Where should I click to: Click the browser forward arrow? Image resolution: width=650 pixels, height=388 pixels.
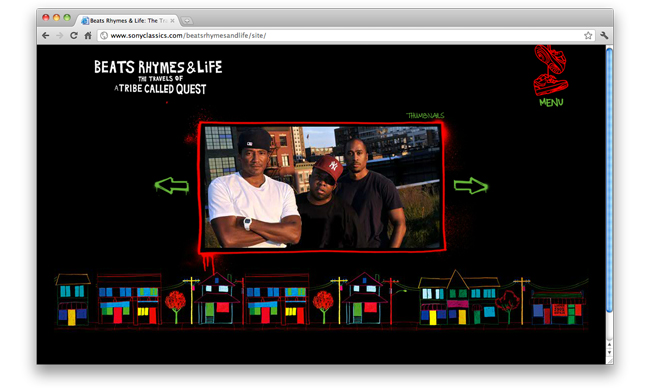[x=60, y=36]
